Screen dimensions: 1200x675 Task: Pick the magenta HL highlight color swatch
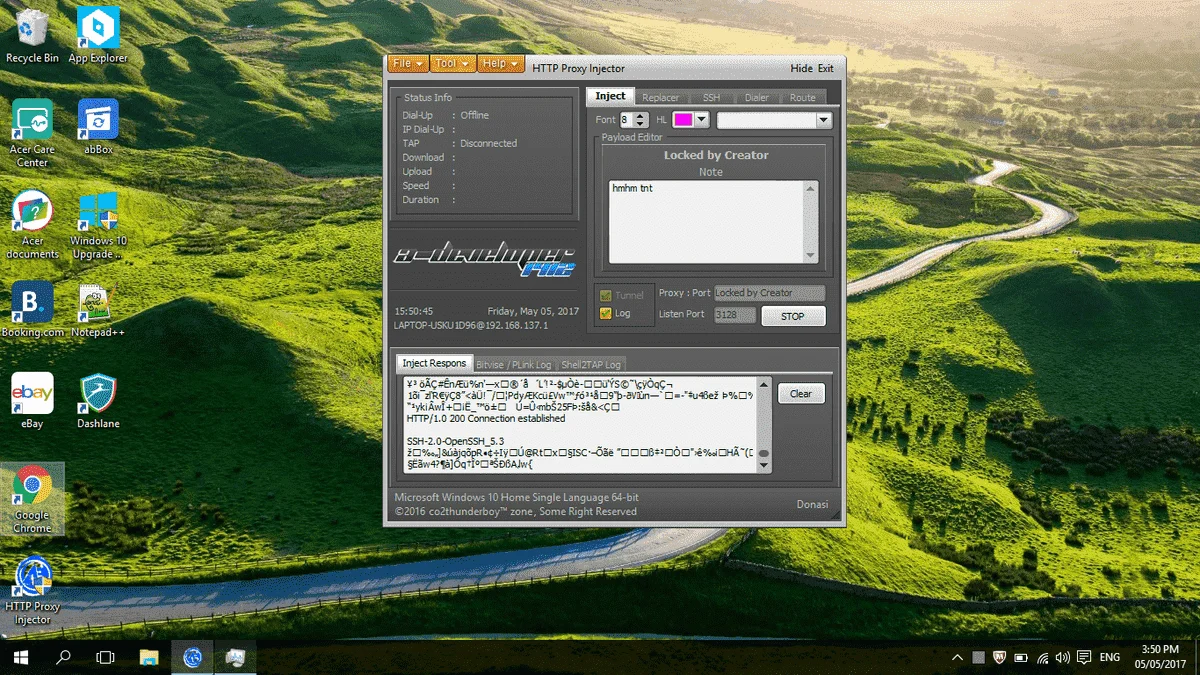pyautogui.click(x=683, y=120)
